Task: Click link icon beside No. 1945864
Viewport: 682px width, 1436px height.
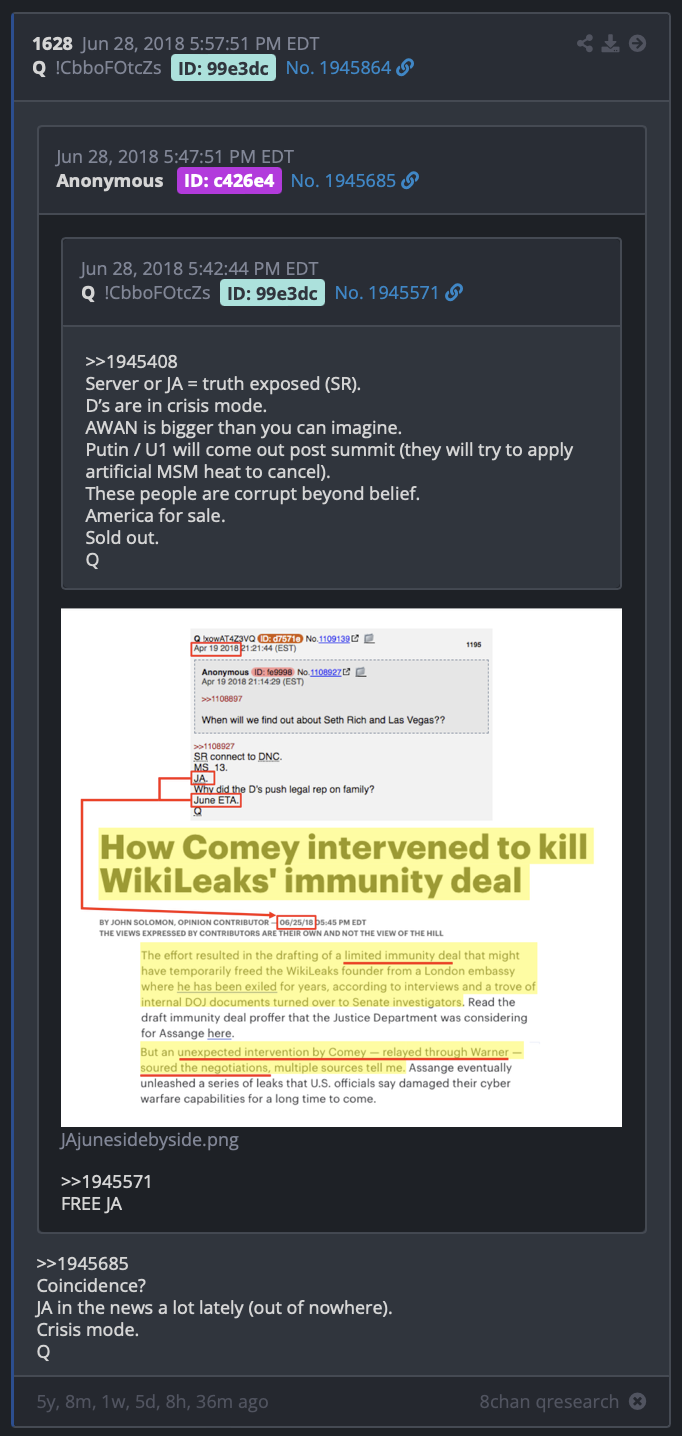Action: tap(405, 68)
